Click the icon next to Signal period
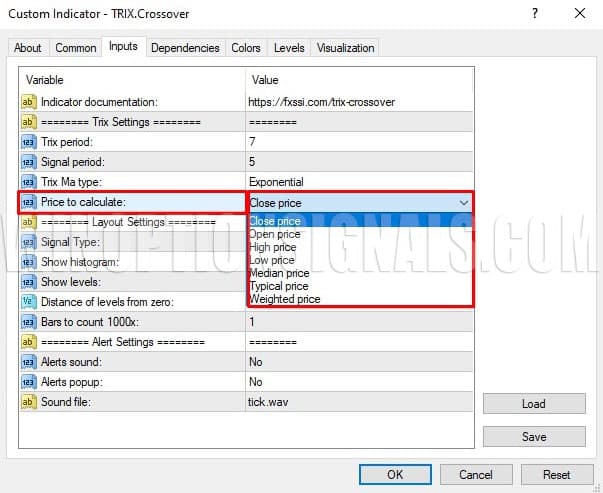 pyautogui.click(x=28, y=162)
